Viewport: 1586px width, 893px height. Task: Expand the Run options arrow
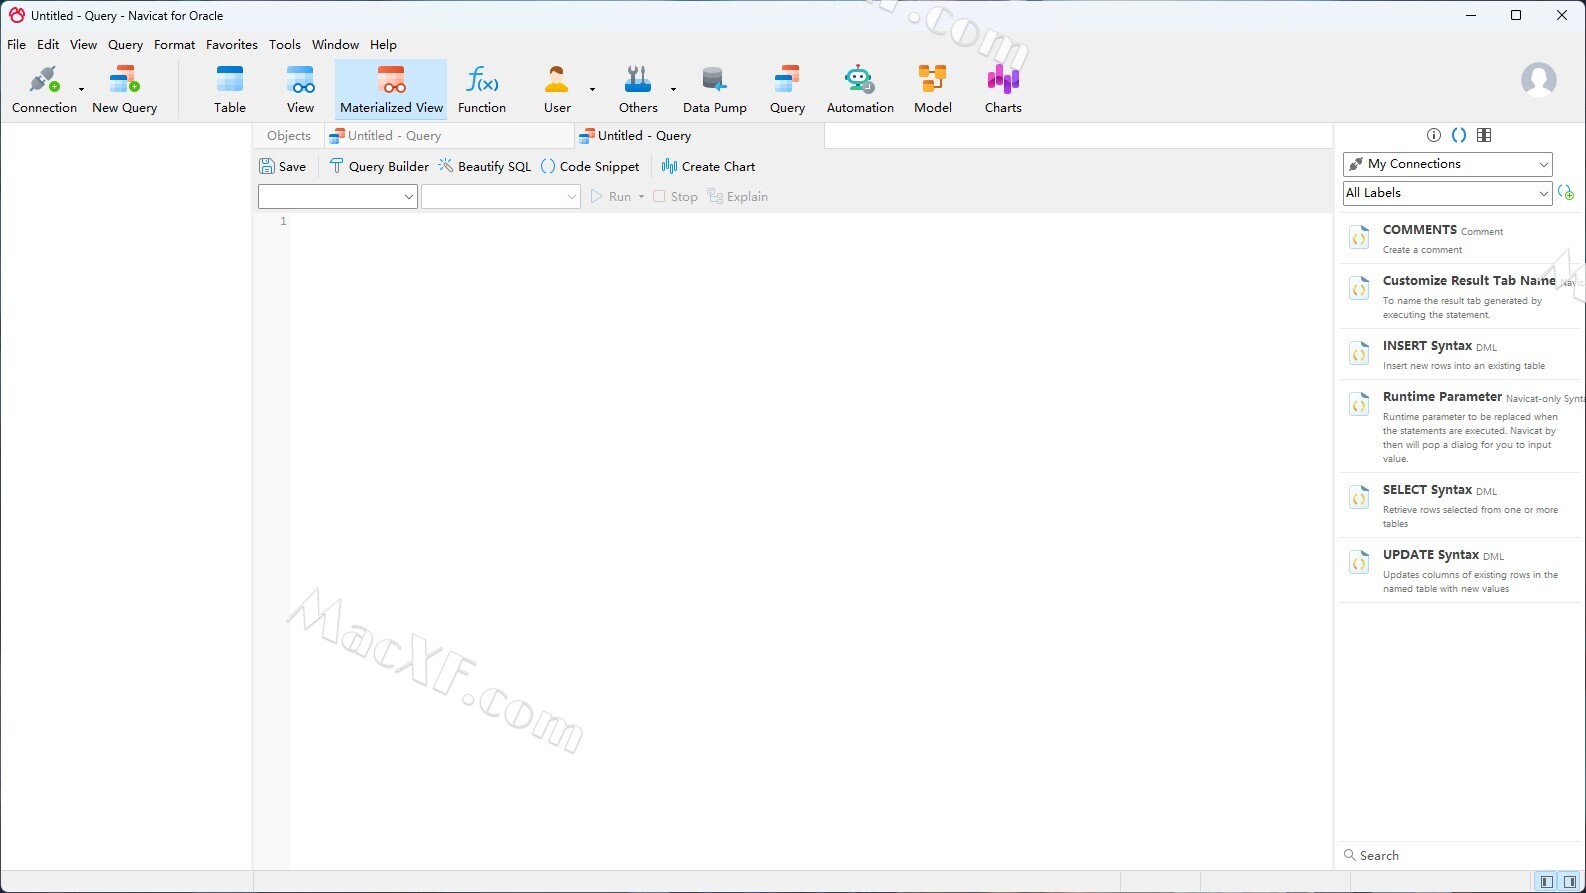tap(641, 197)
